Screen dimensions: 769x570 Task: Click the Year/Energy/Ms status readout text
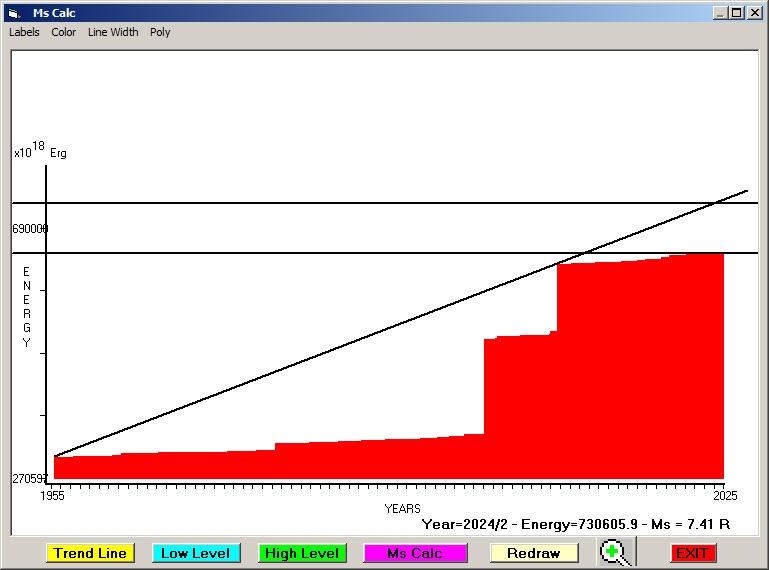tap(576, 523)
